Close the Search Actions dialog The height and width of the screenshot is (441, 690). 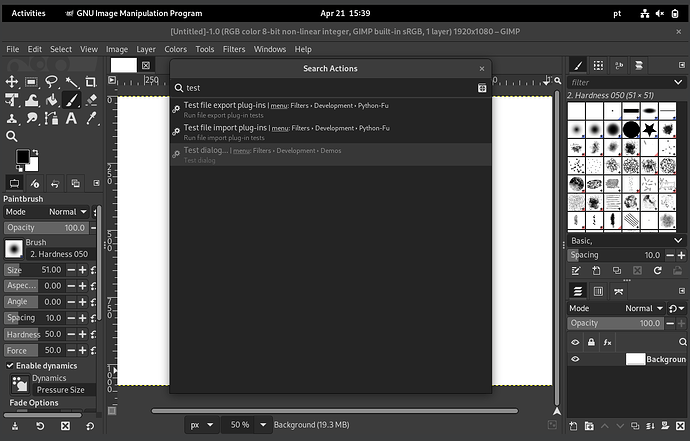tap(482, 69)
